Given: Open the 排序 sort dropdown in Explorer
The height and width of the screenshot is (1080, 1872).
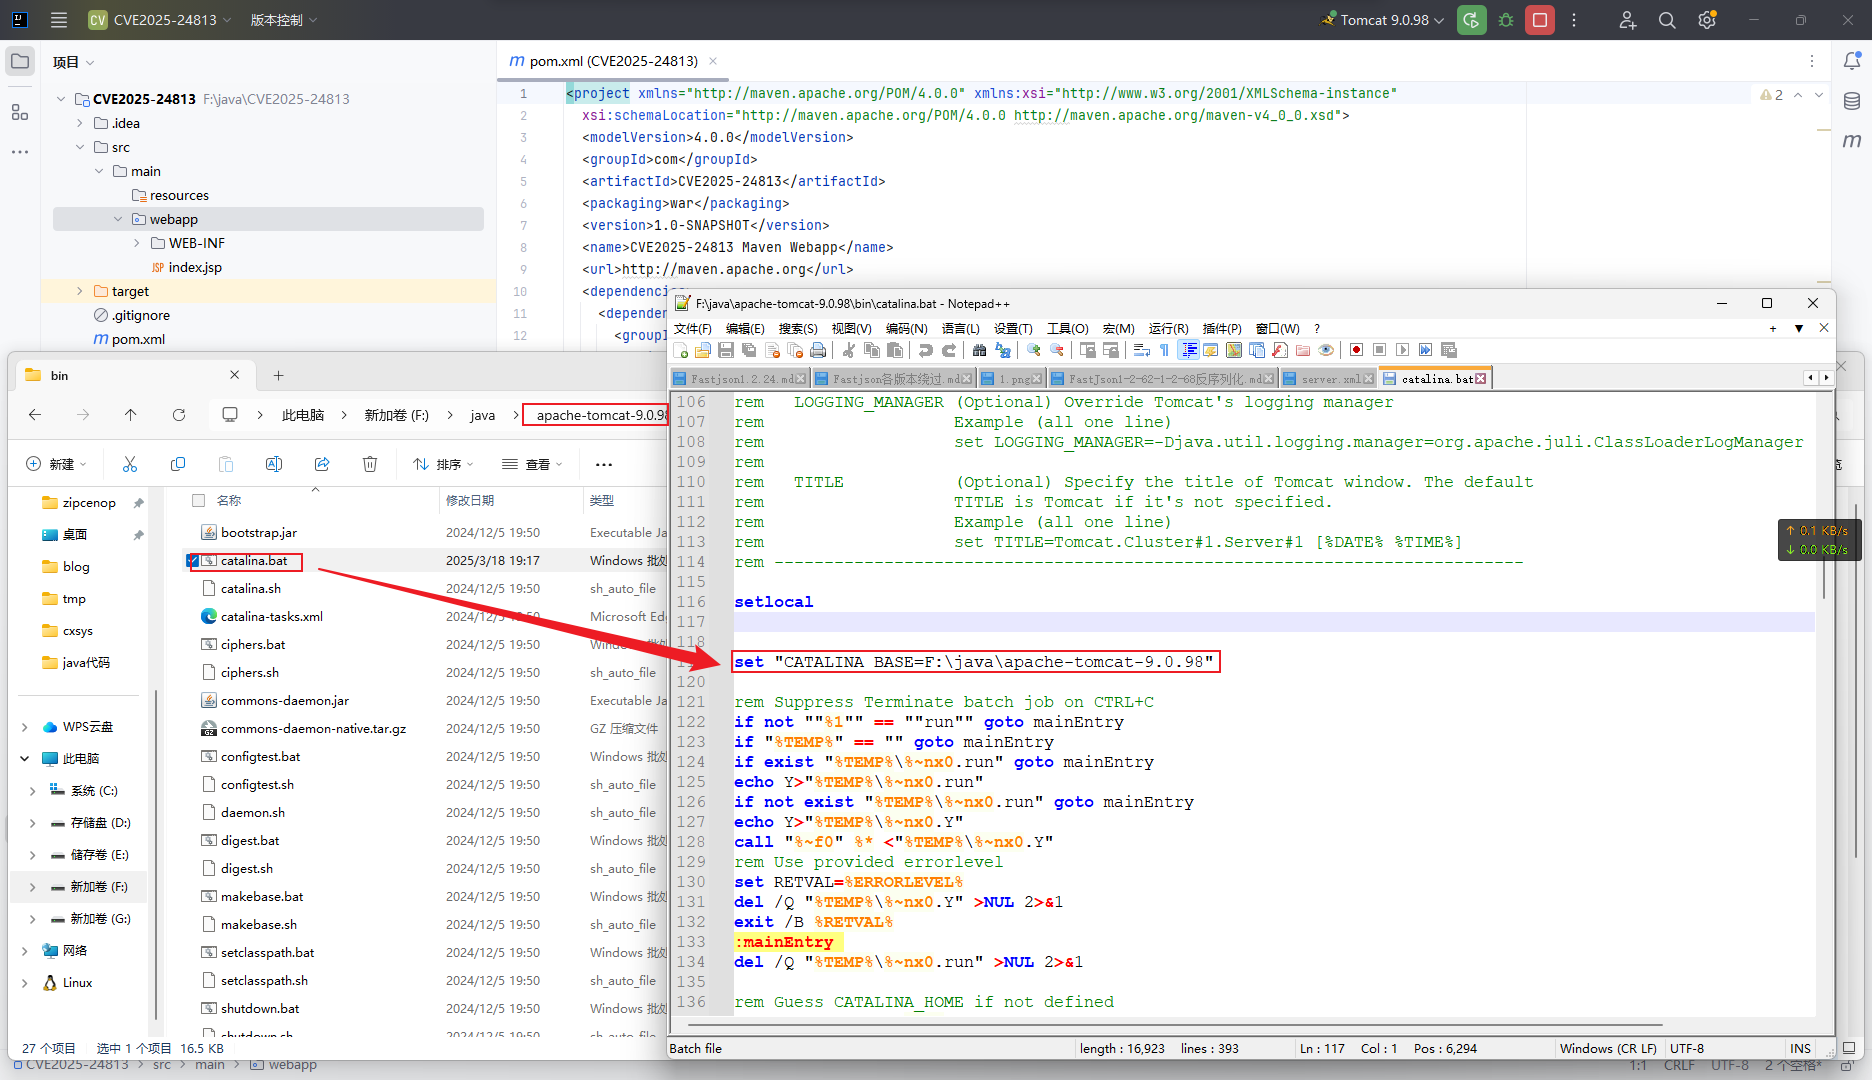Looking at the screenshot, I should point(443,464).
